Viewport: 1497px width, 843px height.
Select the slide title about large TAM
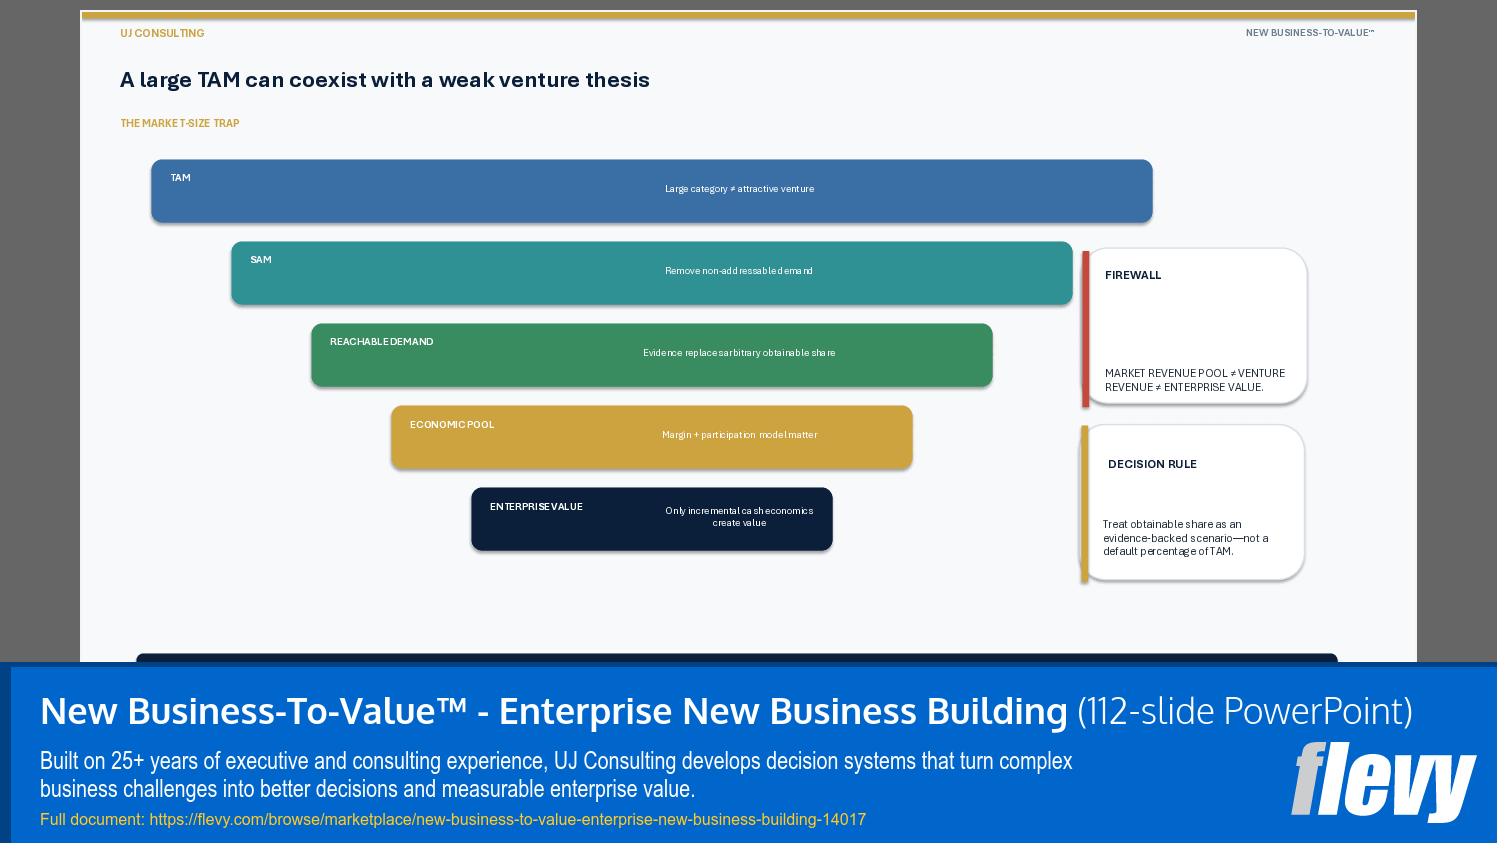pyautogui.click(x=385, y=80)
